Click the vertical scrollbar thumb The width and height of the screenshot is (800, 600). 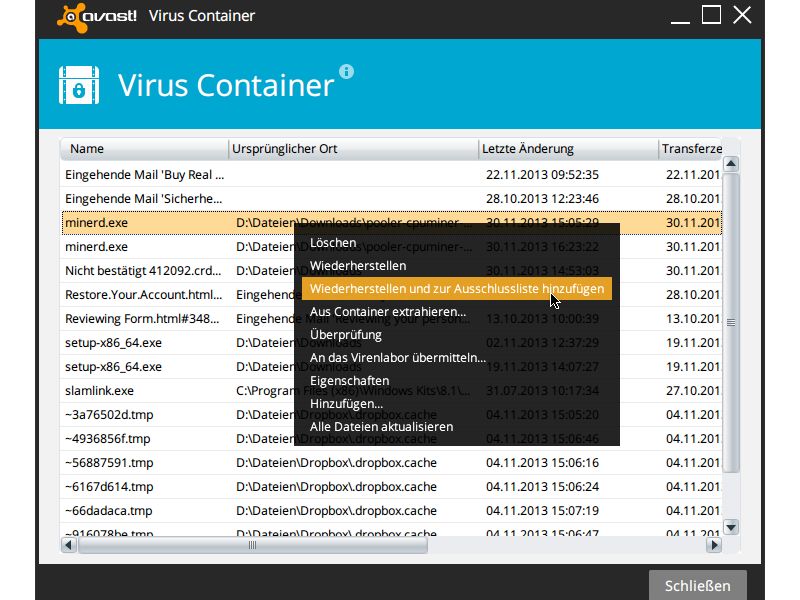pyautogui.click(x=731, y=322)
